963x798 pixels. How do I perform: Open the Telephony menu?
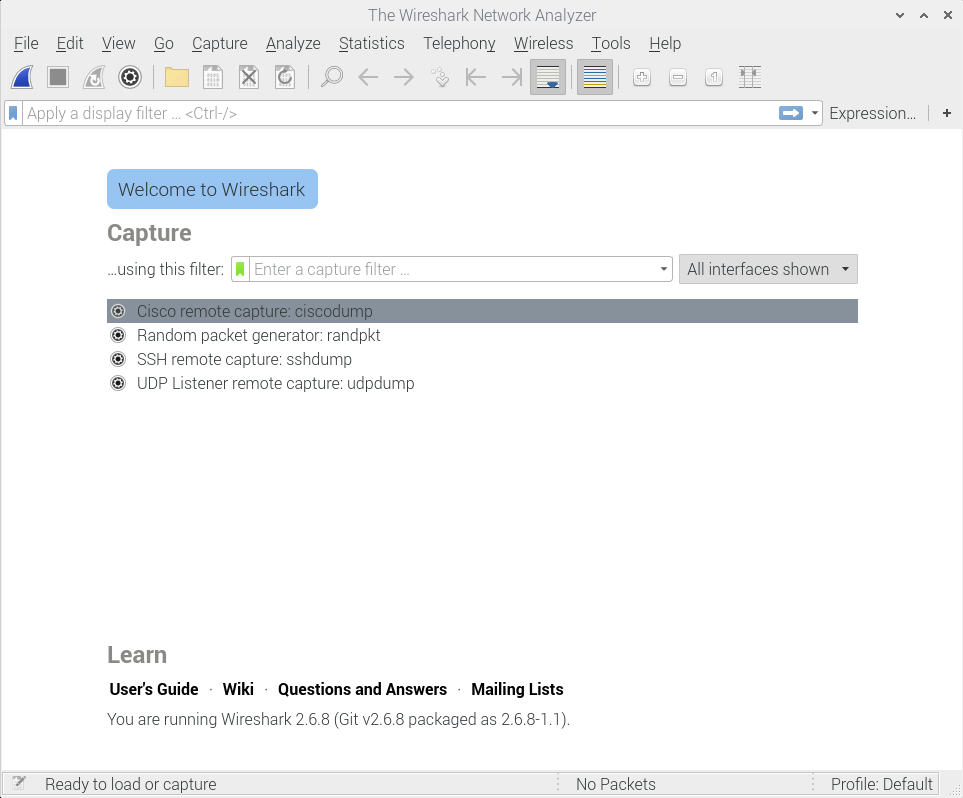(x=459, y=44)
